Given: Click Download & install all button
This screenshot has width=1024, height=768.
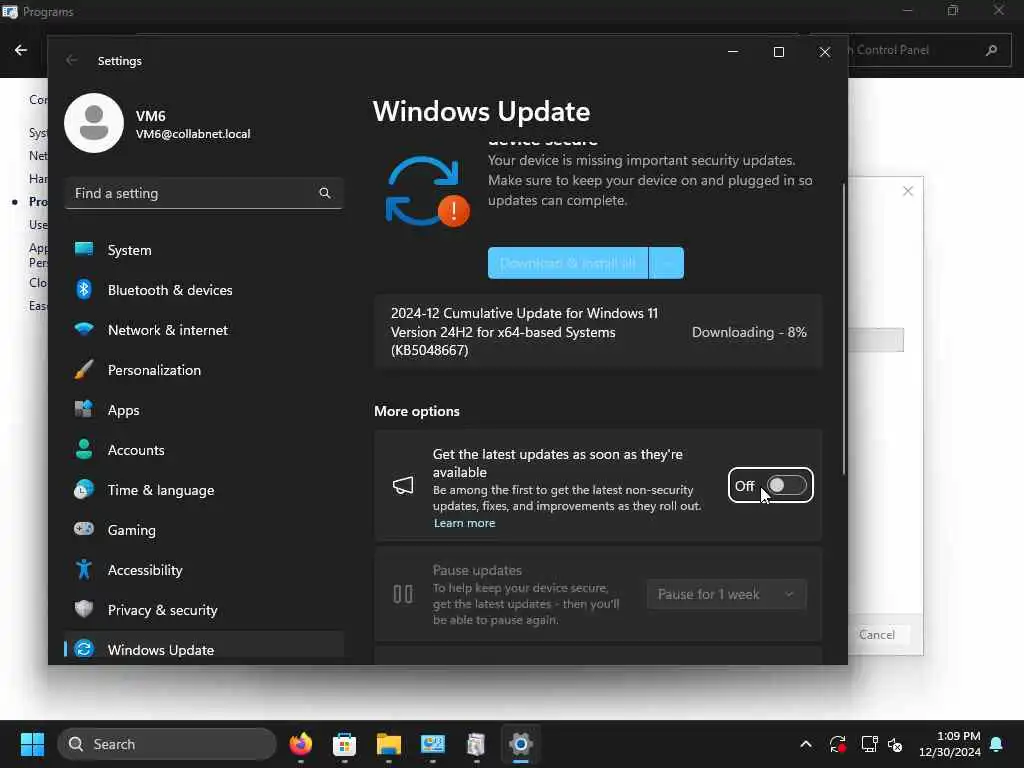Looking at the screenshot, I should tap(568, 263).
